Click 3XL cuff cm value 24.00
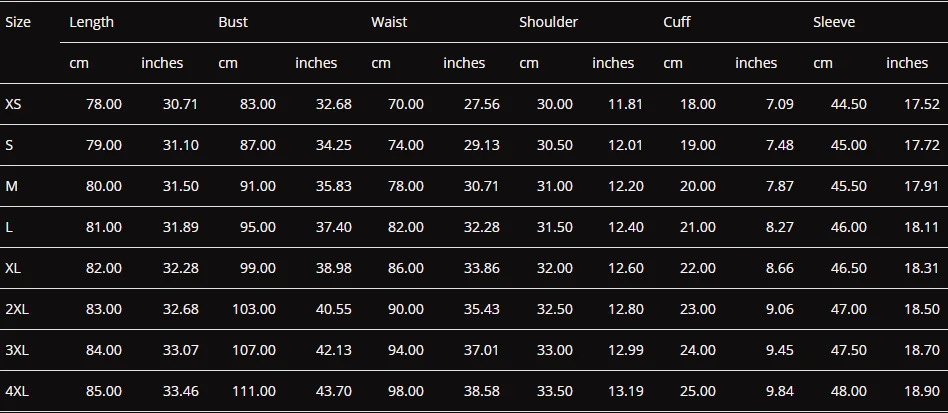This screenshot has height=413, width=948. pyautogui.click(x=698, y=350)
